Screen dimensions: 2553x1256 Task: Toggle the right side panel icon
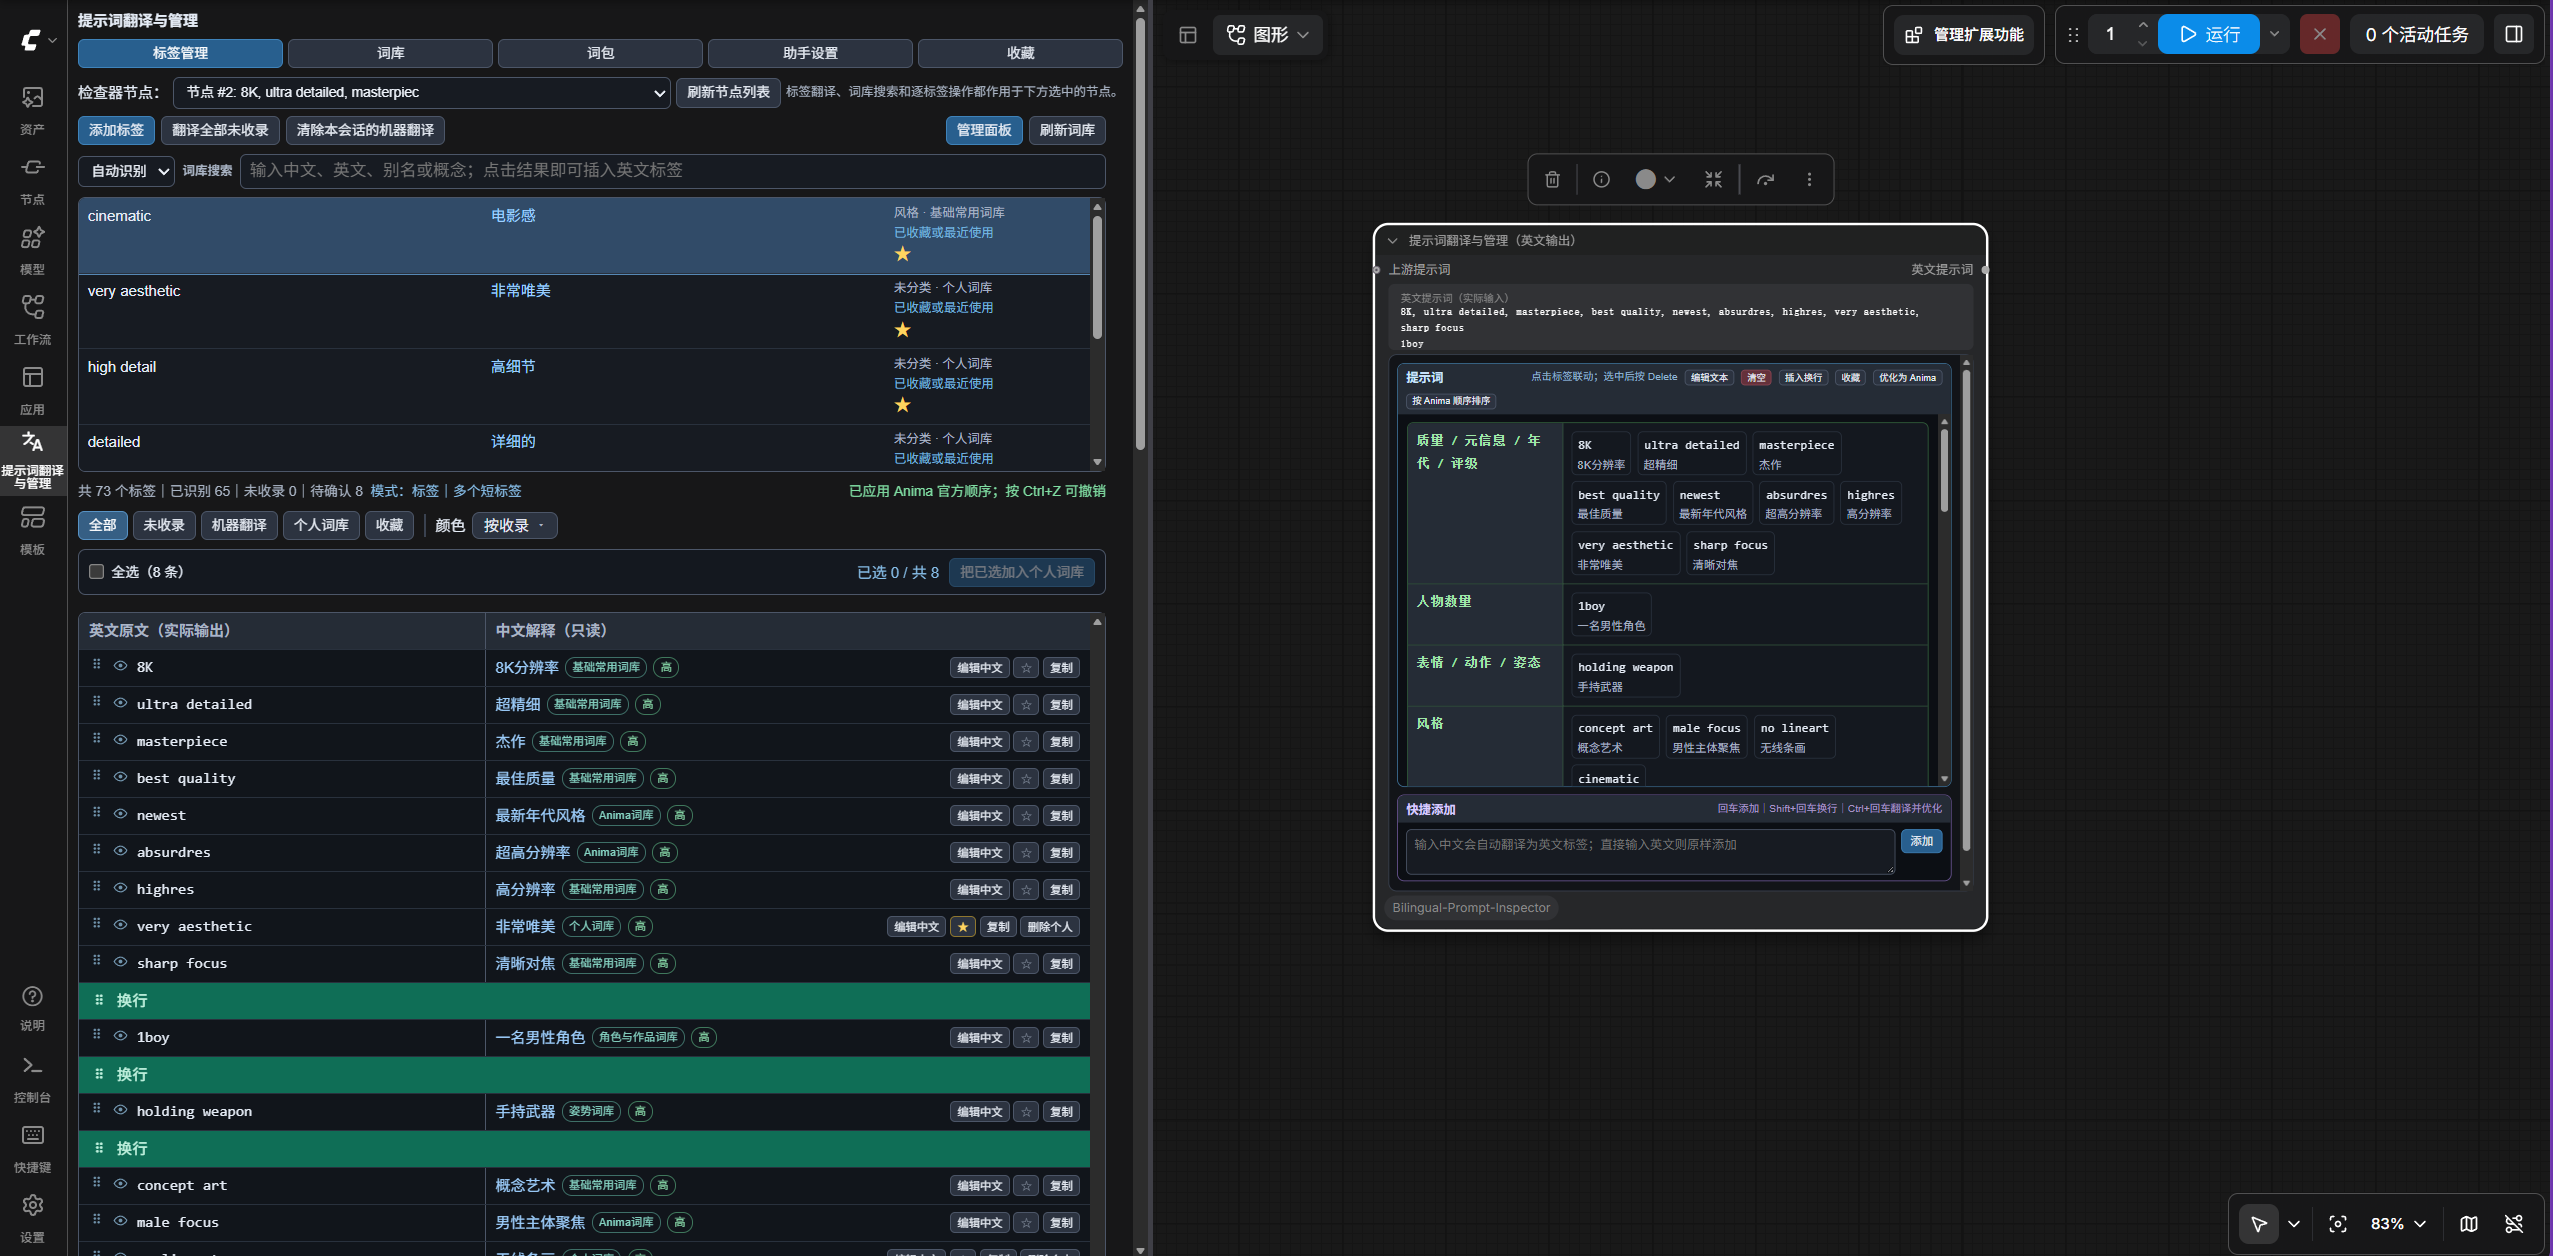tap(2513, 34)
